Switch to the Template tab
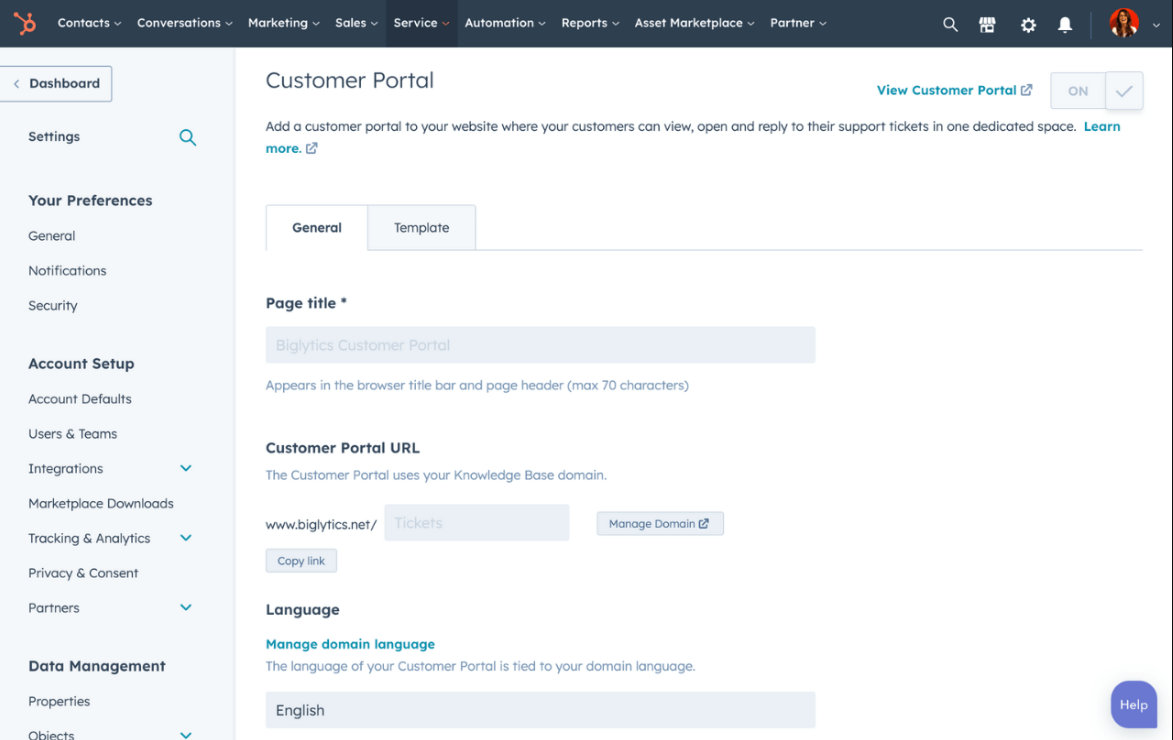Screen dimensions: 1173x740 [421, 227]
